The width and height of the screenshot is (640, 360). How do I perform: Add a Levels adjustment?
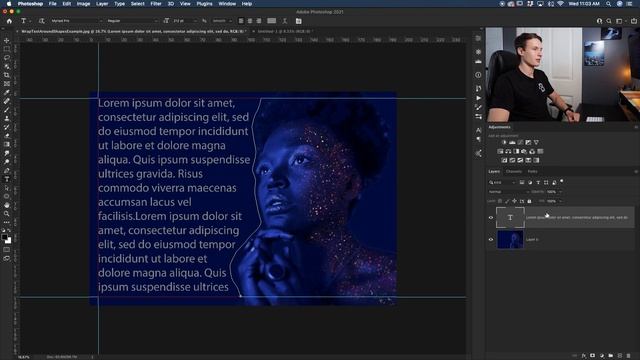(x=512, y=142)
